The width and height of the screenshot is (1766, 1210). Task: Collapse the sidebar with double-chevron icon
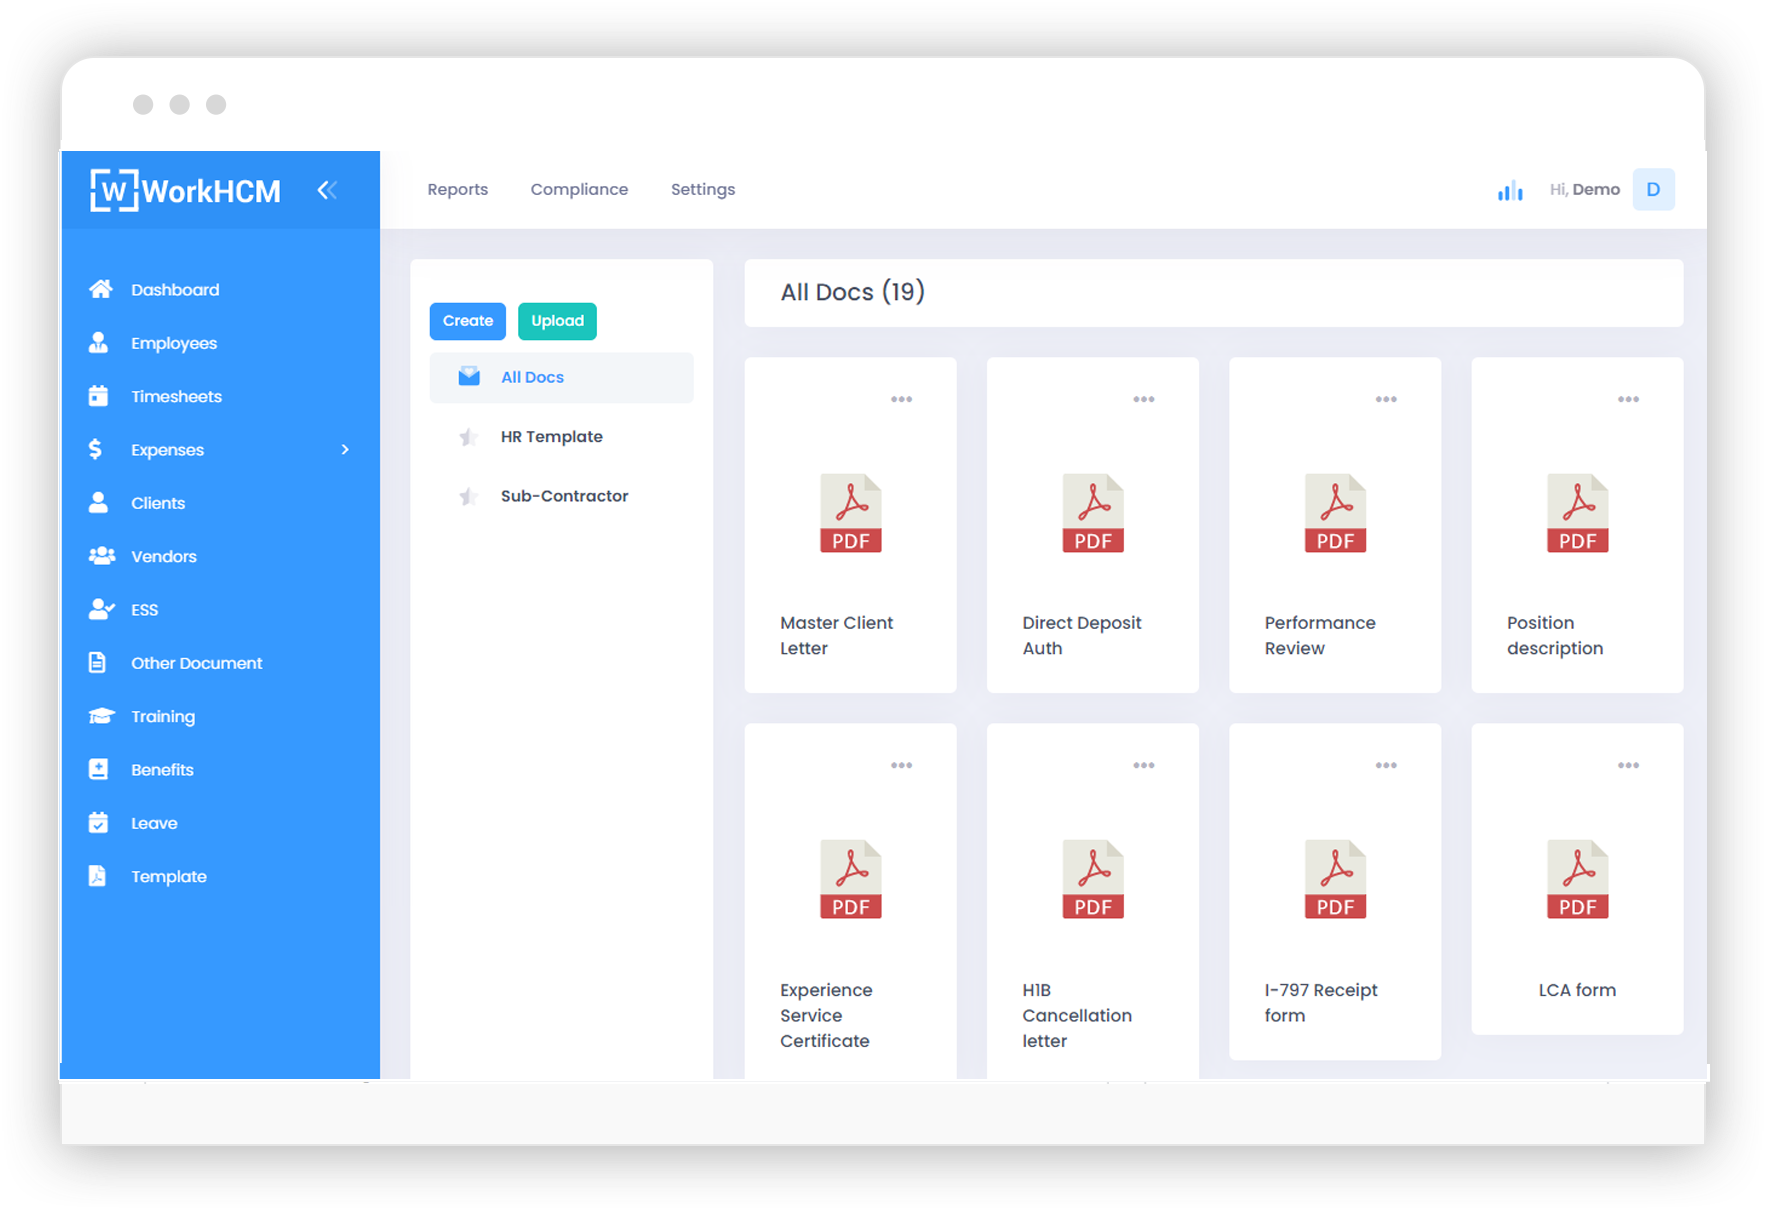click(x=327, y=190)
